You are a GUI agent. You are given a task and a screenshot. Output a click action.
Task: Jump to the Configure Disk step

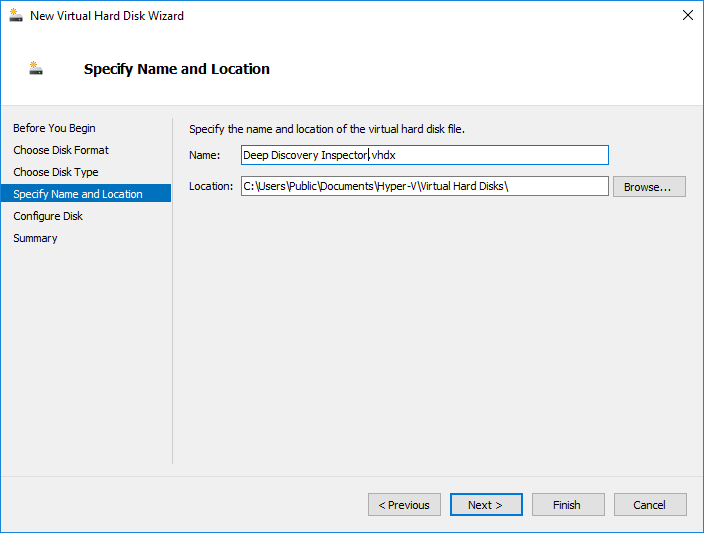(48, 216)
